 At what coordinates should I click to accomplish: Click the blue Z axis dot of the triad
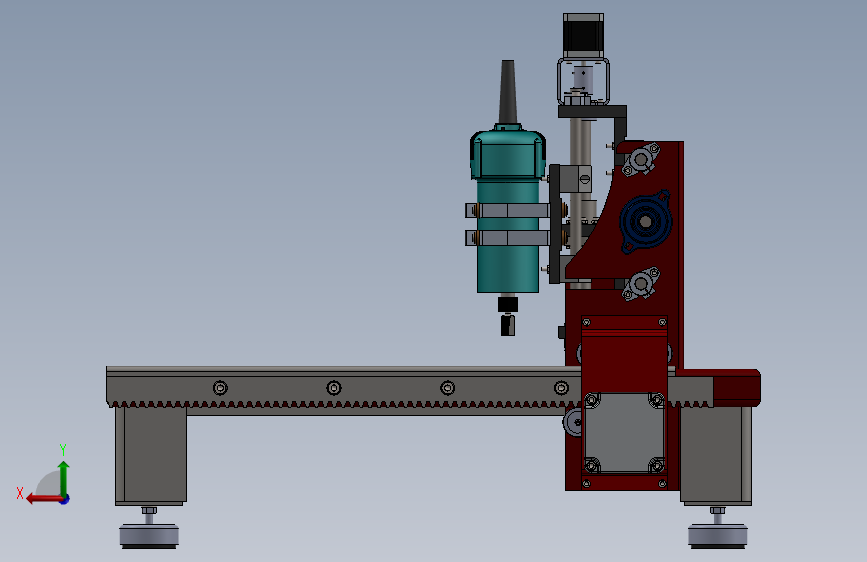tap(65, 500)
